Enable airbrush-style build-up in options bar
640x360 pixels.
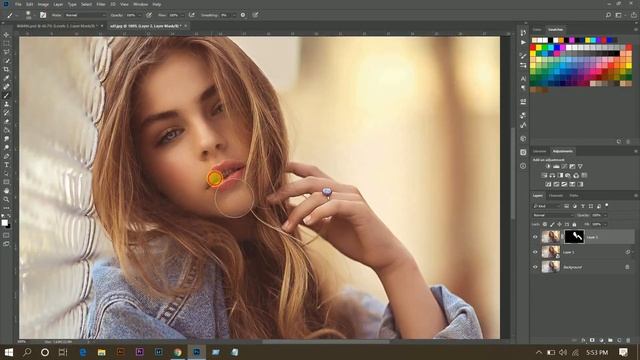(x=192, y=15)
